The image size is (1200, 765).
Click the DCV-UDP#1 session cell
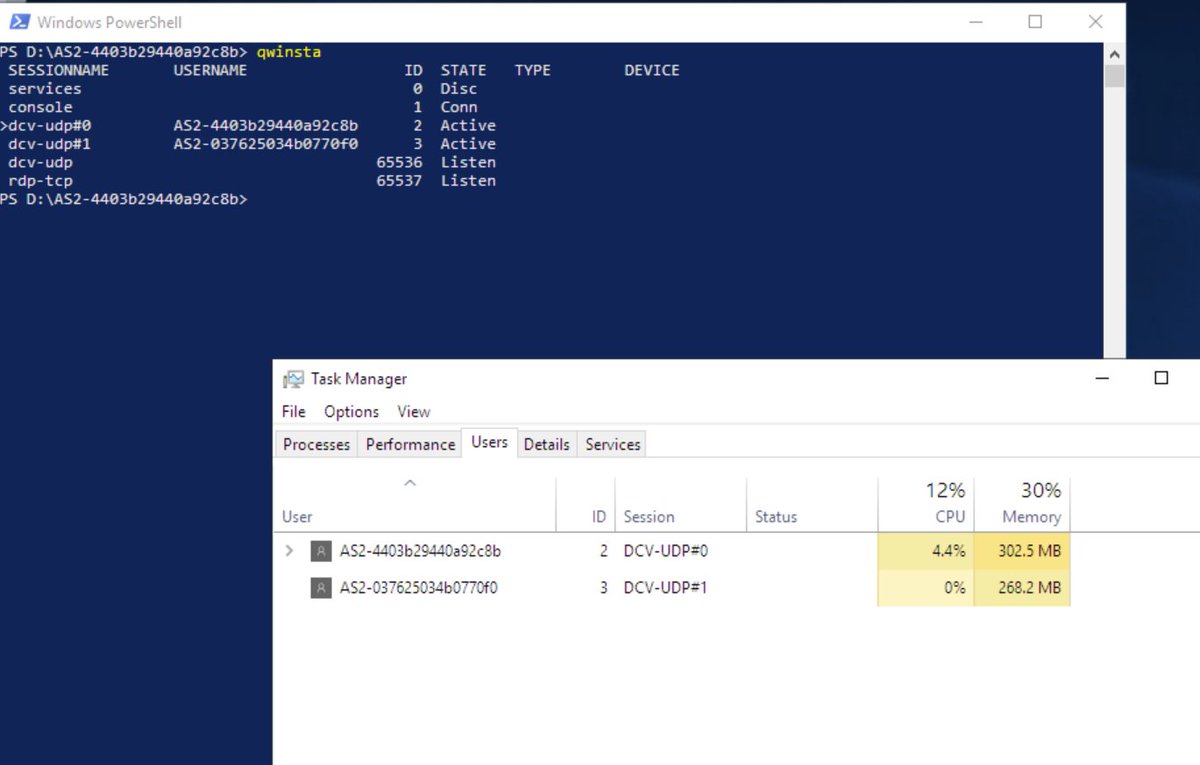(665, 588)
